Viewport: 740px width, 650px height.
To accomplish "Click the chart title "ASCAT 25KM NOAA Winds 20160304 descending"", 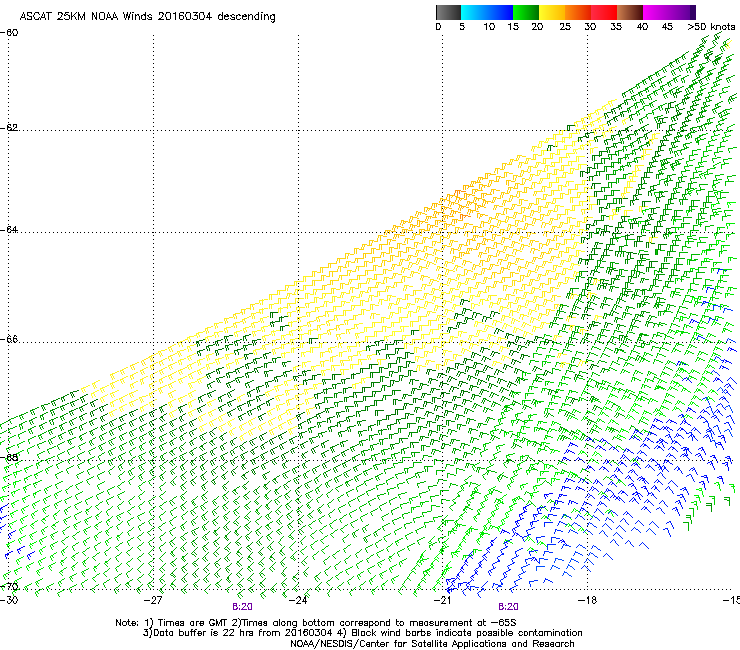I will click(x=147, y=16).
